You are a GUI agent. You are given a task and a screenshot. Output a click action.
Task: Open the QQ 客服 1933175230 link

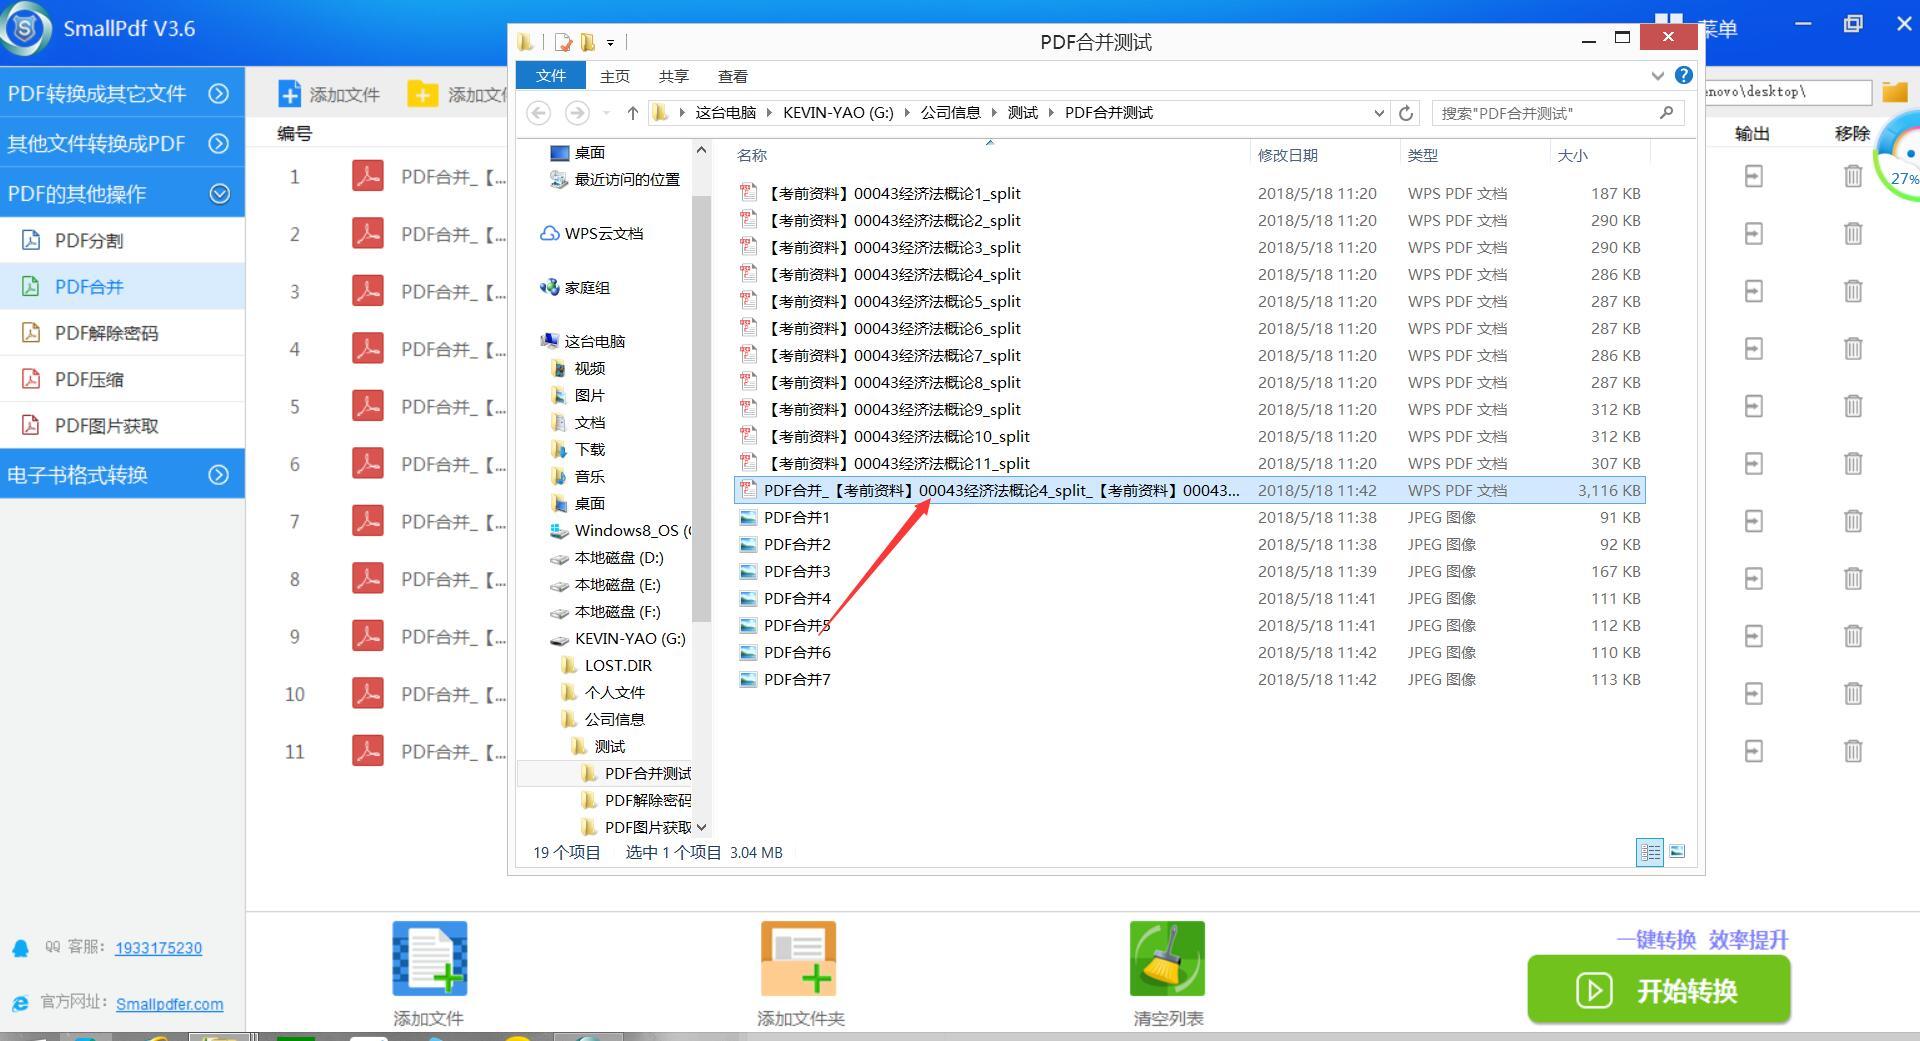tap(158, 948)
